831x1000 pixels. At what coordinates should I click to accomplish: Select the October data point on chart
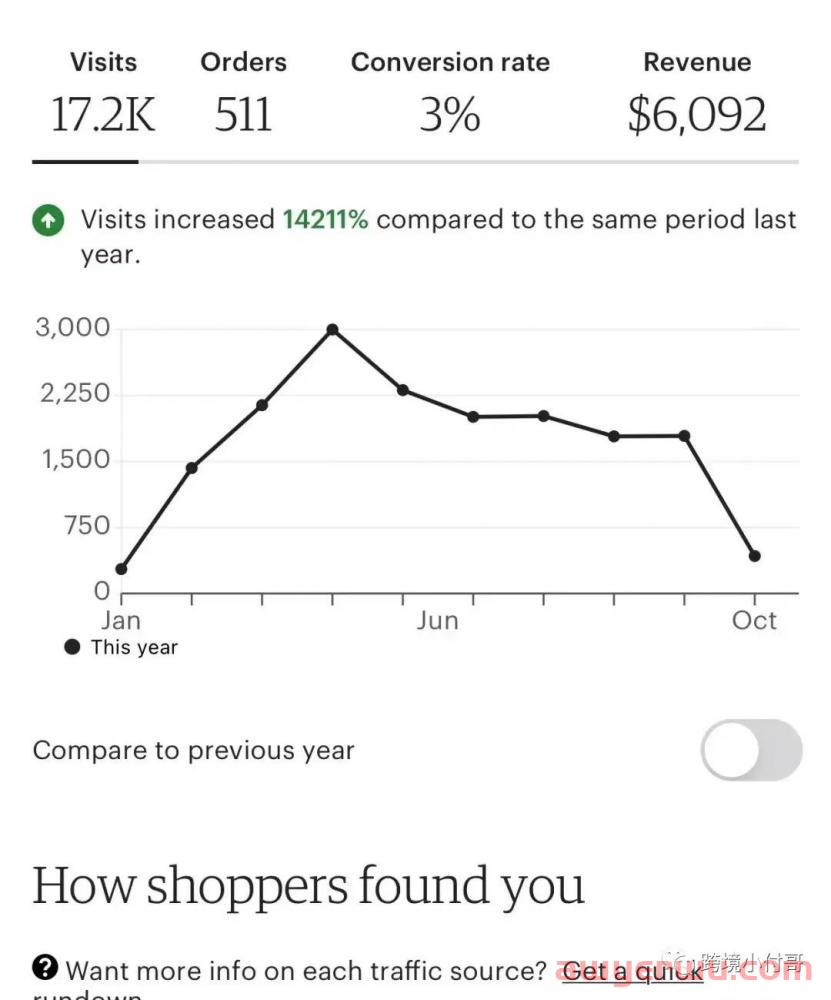click(754, 556)
